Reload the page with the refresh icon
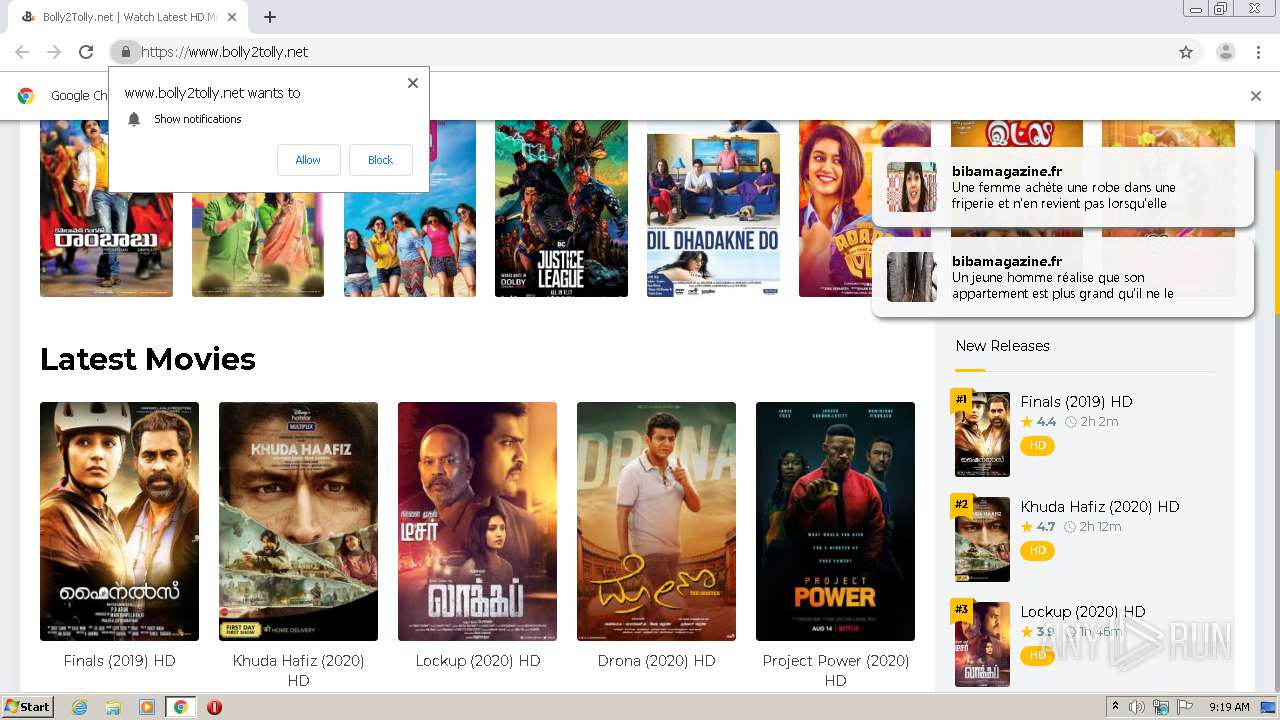The width and height of the screenshot is (1280, 720). pos(86,52)
